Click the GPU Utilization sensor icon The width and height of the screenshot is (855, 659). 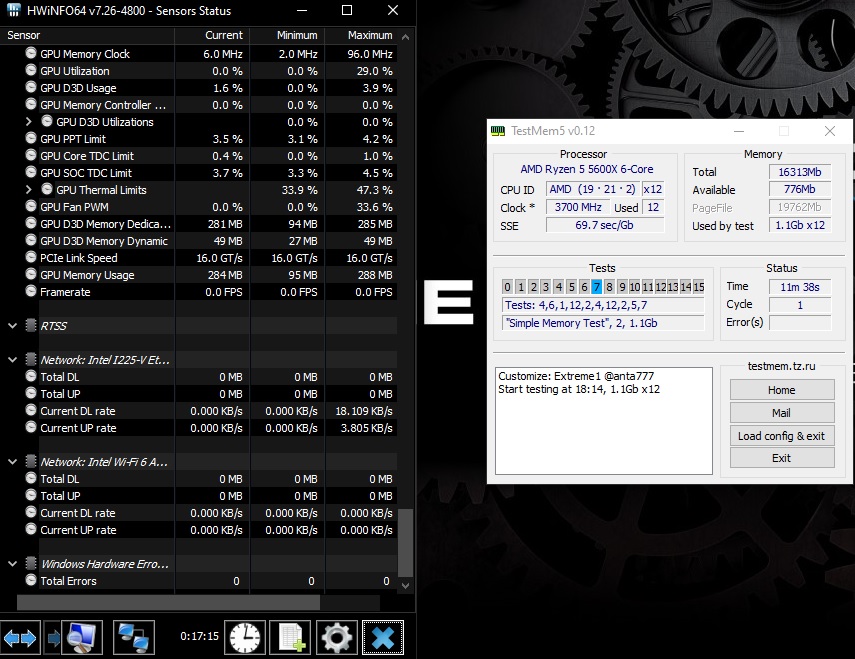pos(31,70)
